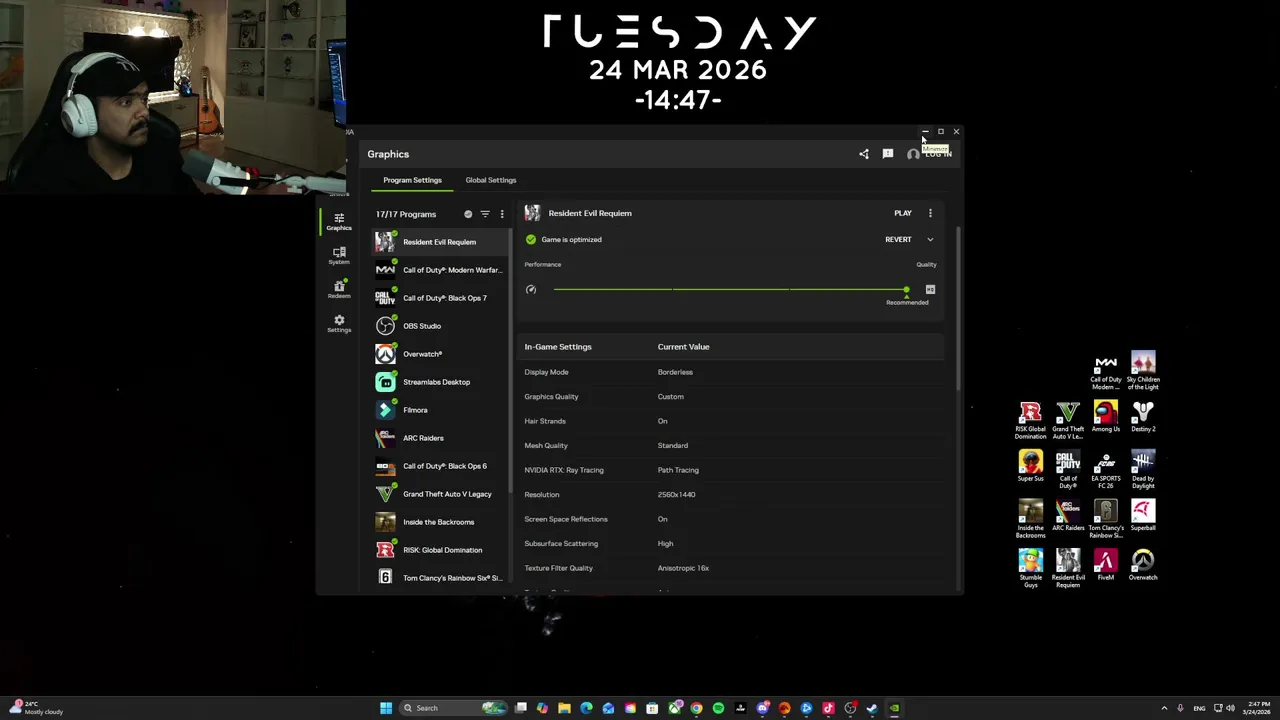This screenshot has width=1280, height=720.
Task: Click the share icon in the Graphics header
Action: [864, 154]
